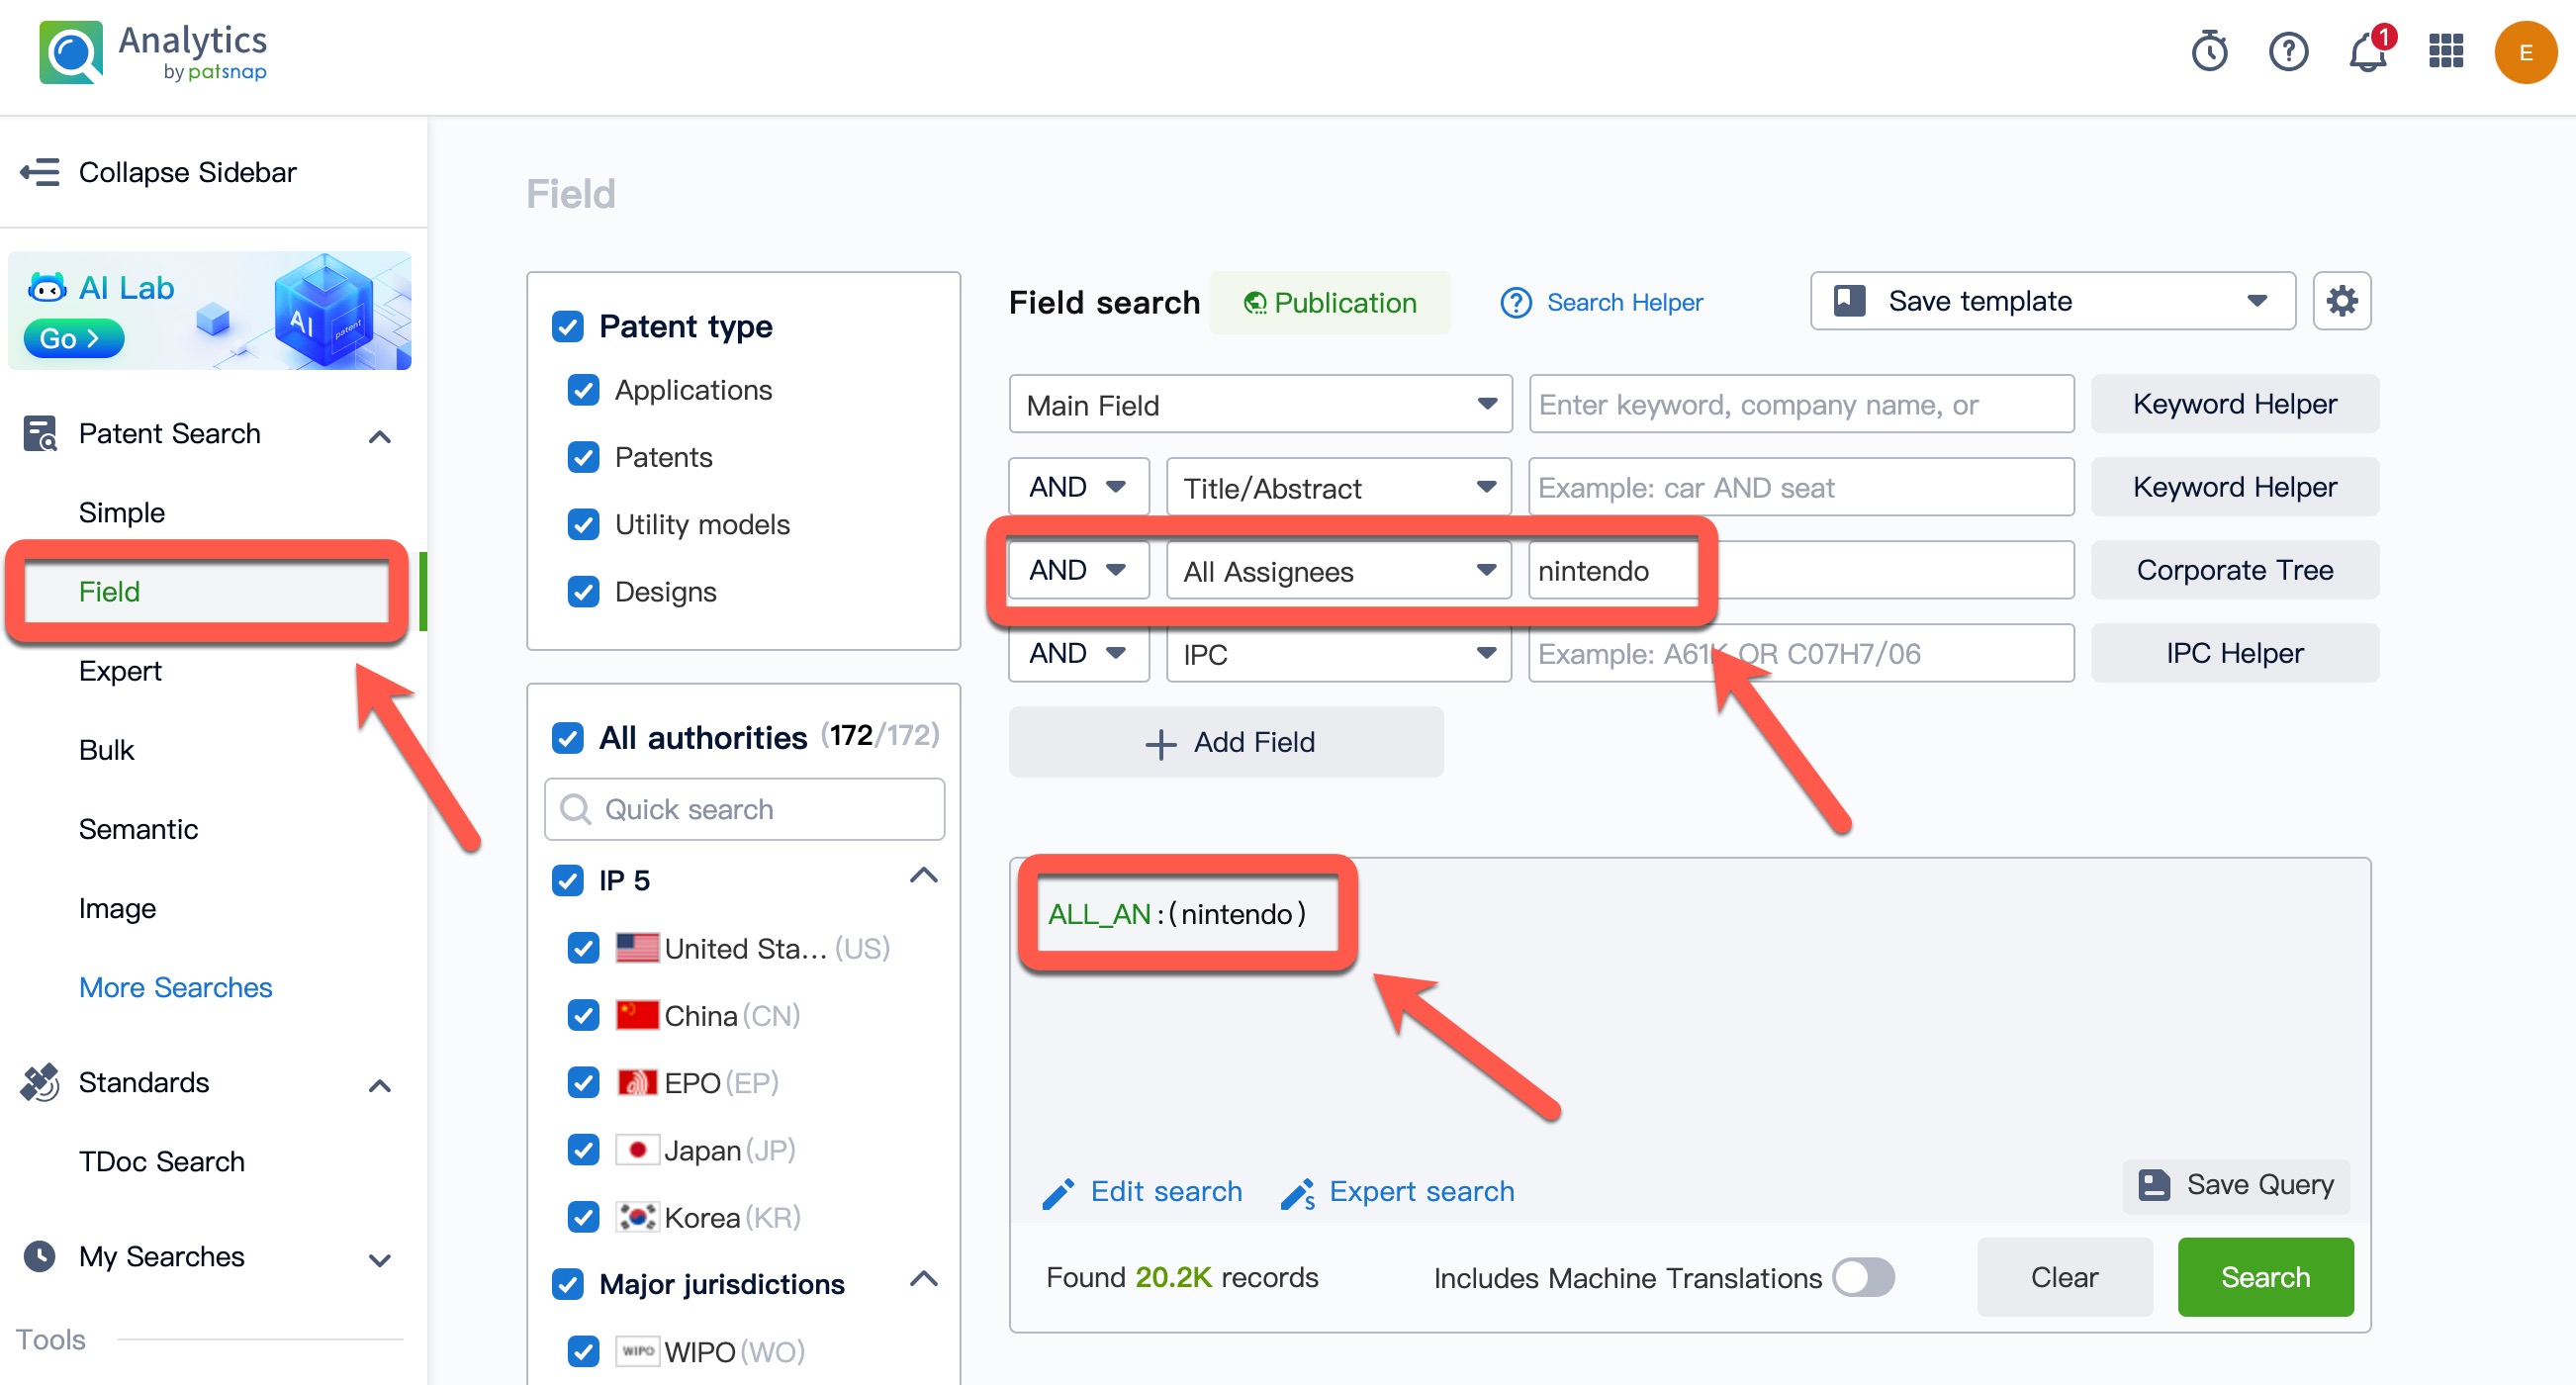Viewport: 2576px width, 1385px height.
Task: Click the field search settings gear
Action: [2341, 301]
